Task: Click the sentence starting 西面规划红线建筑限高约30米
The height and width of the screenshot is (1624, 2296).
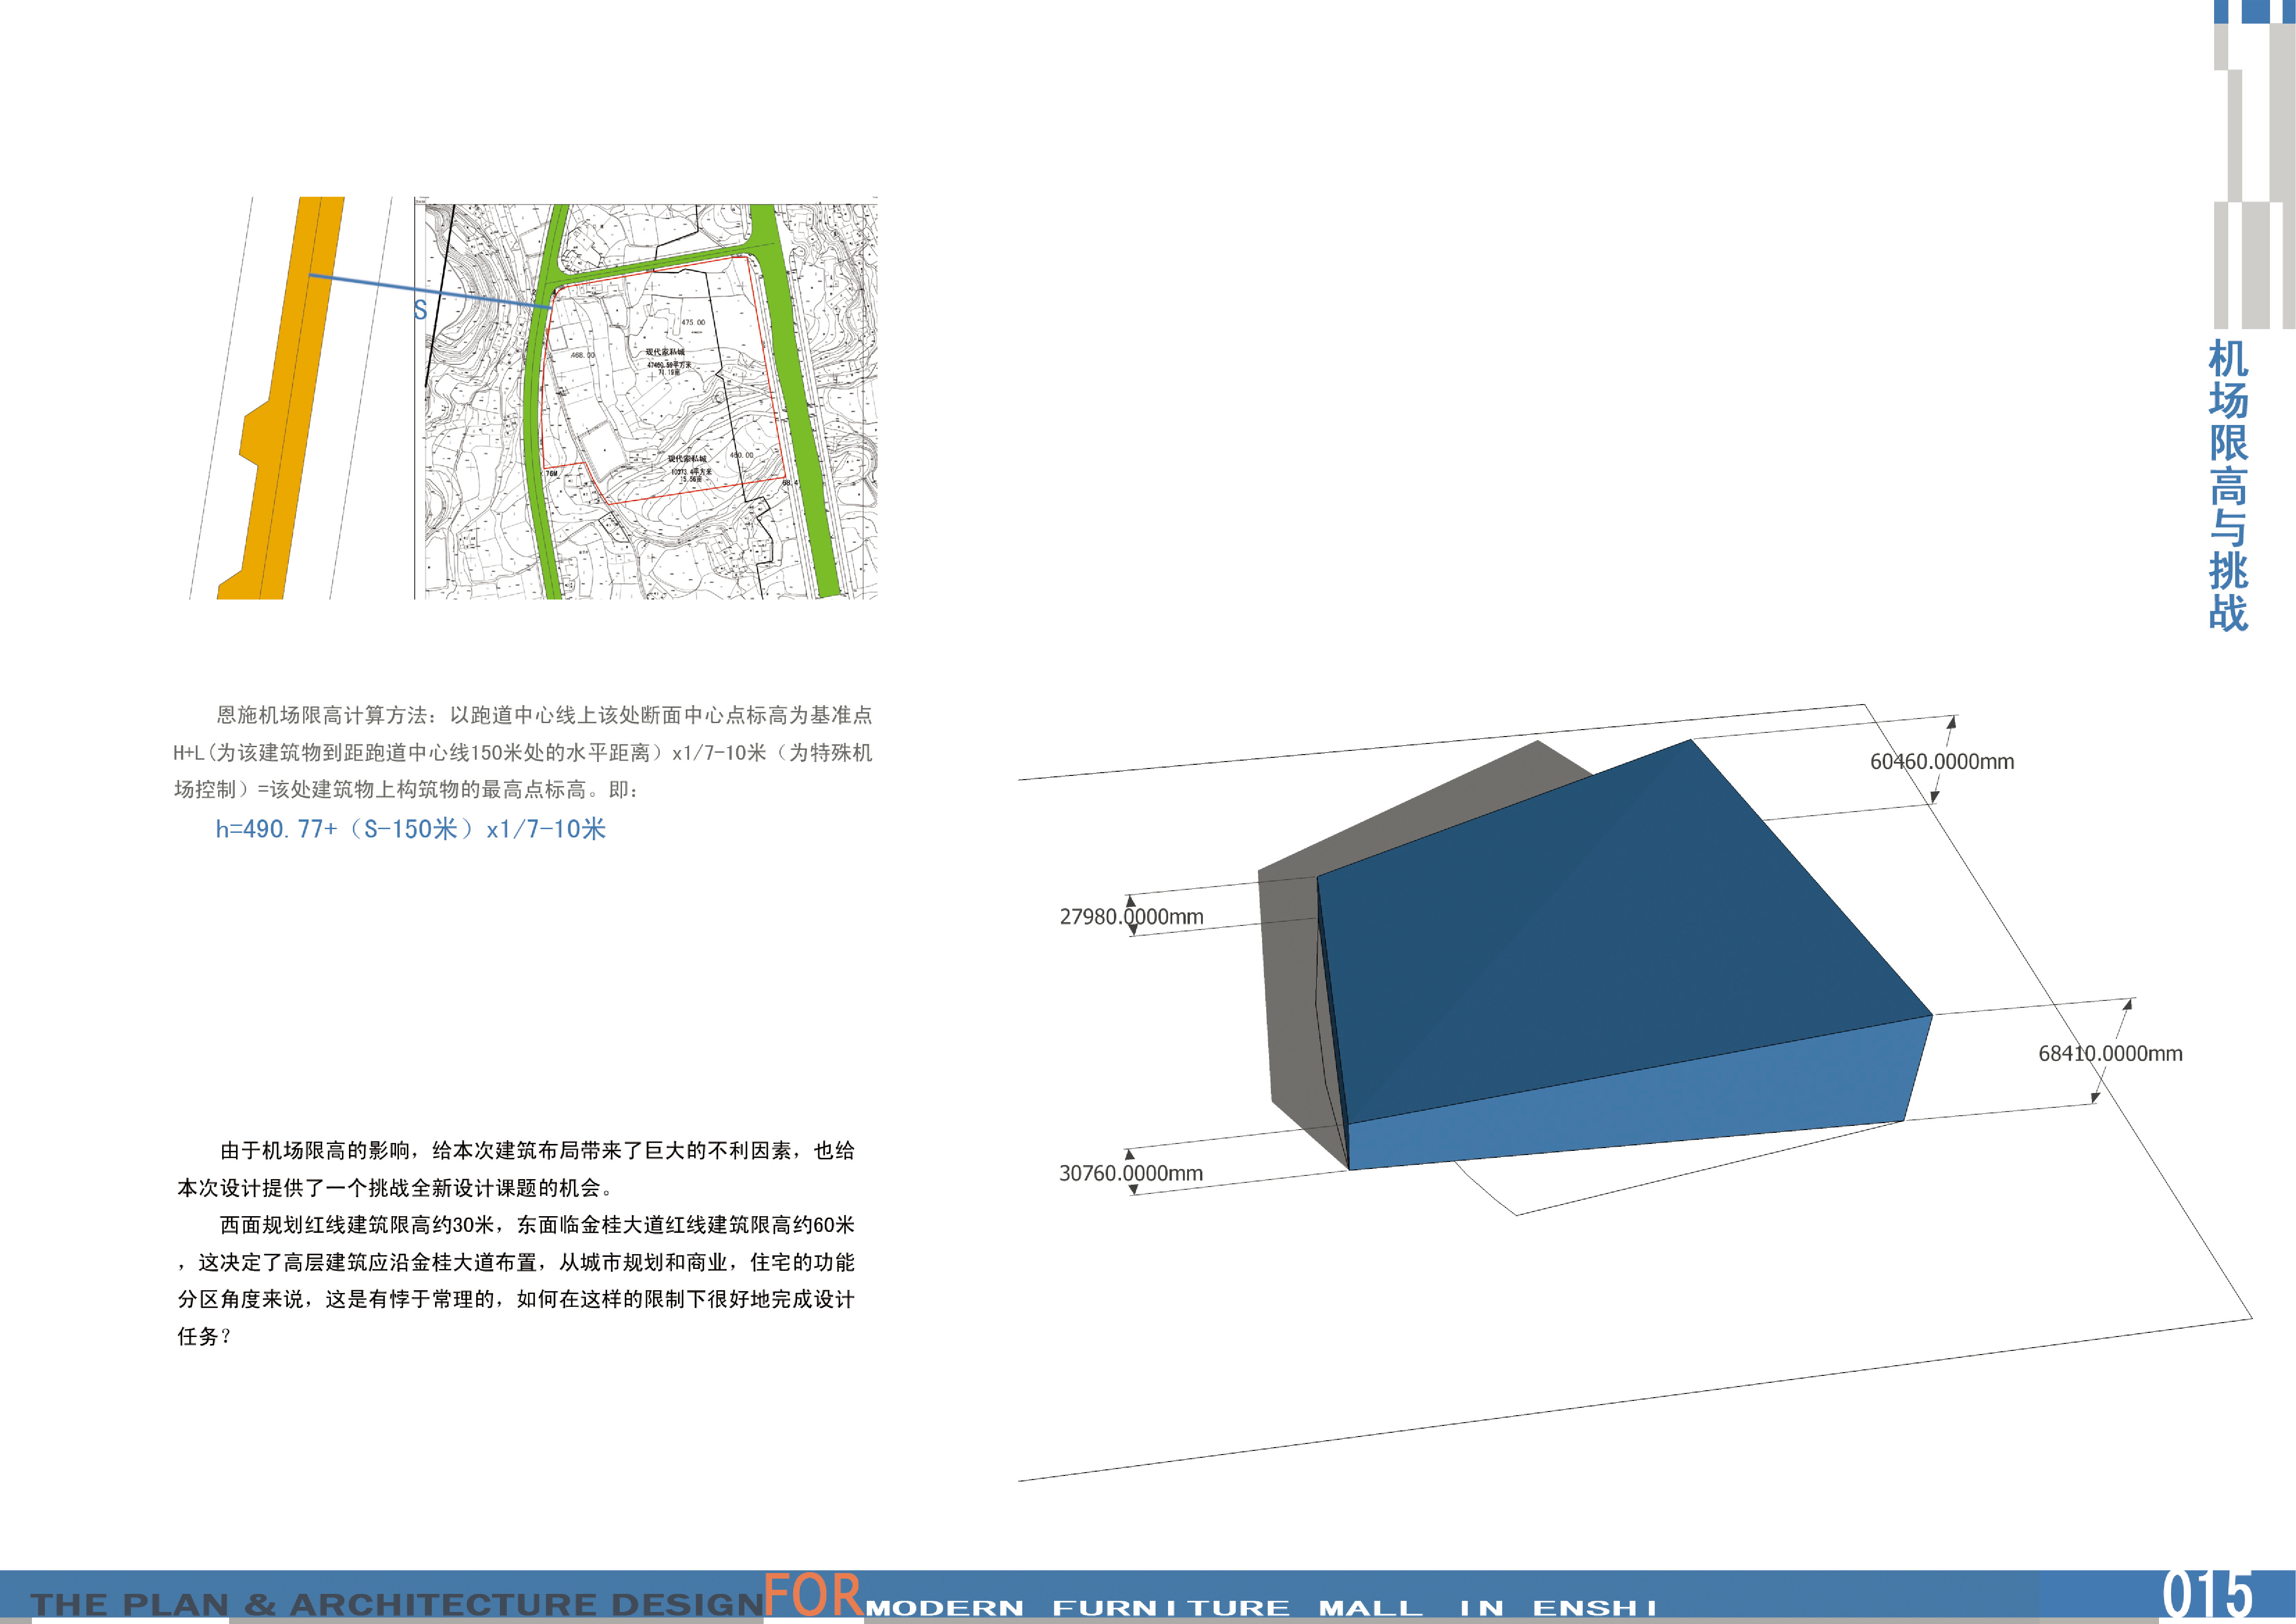Action: click(516, 1281)
